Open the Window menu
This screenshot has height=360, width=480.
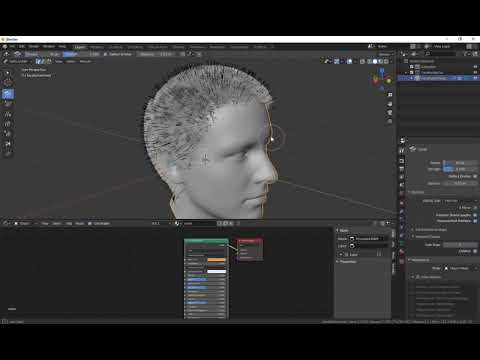coord(49,47)
